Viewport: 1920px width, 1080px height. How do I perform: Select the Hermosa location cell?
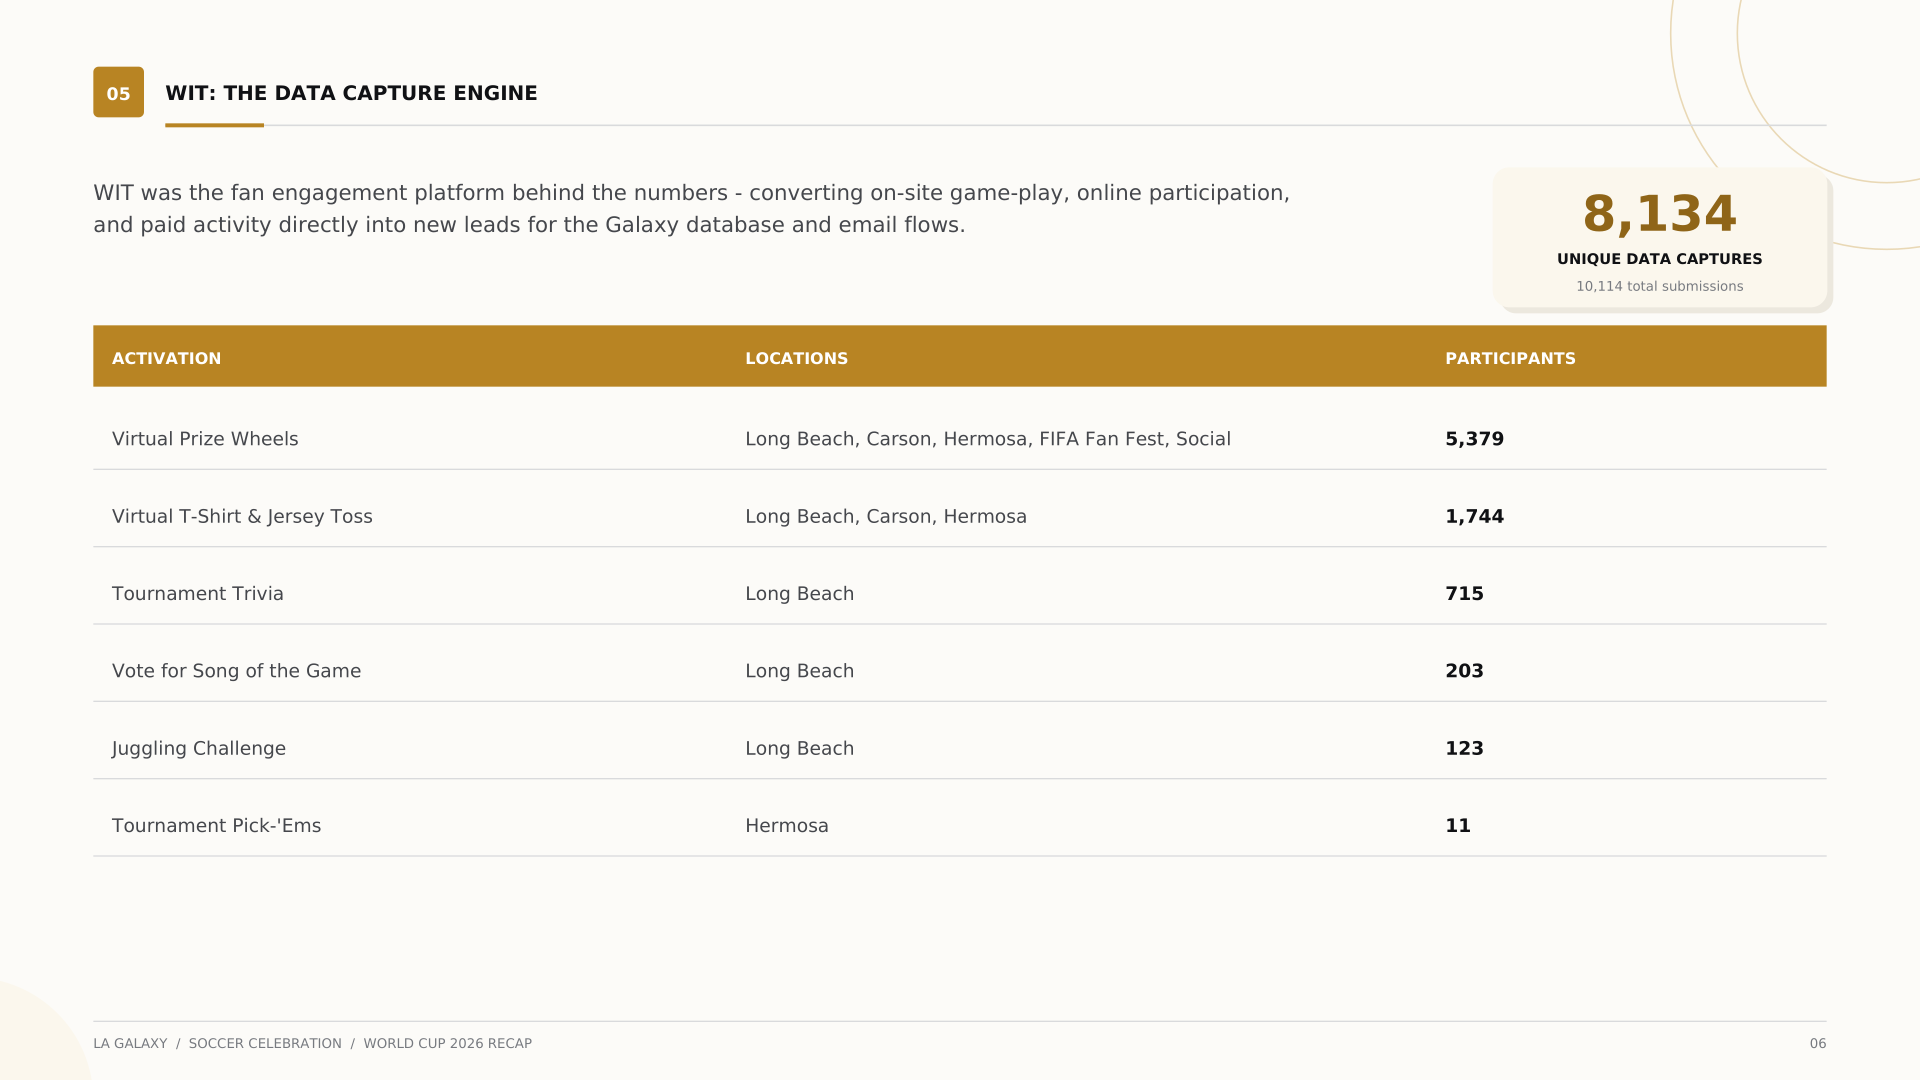(x=787, y=826)
